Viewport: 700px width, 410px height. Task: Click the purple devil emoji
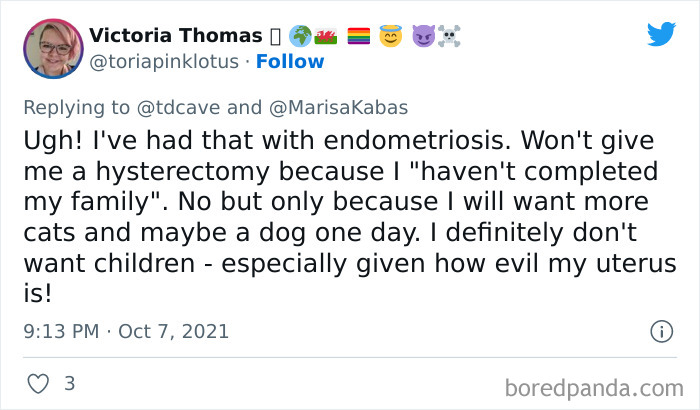click(x=423, y=37)
